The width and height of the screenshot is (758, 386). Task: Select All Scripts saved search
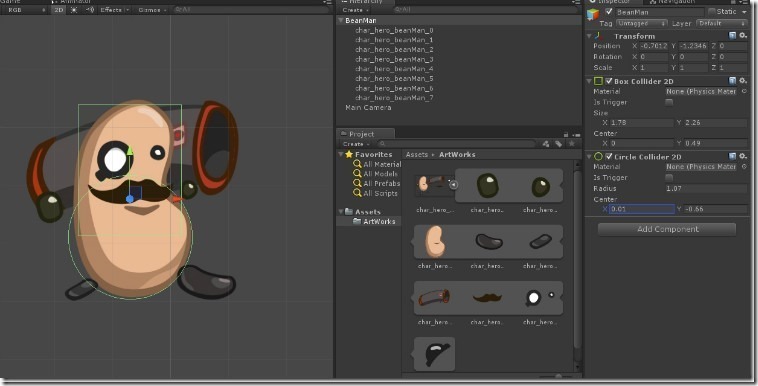click(380, 193)
